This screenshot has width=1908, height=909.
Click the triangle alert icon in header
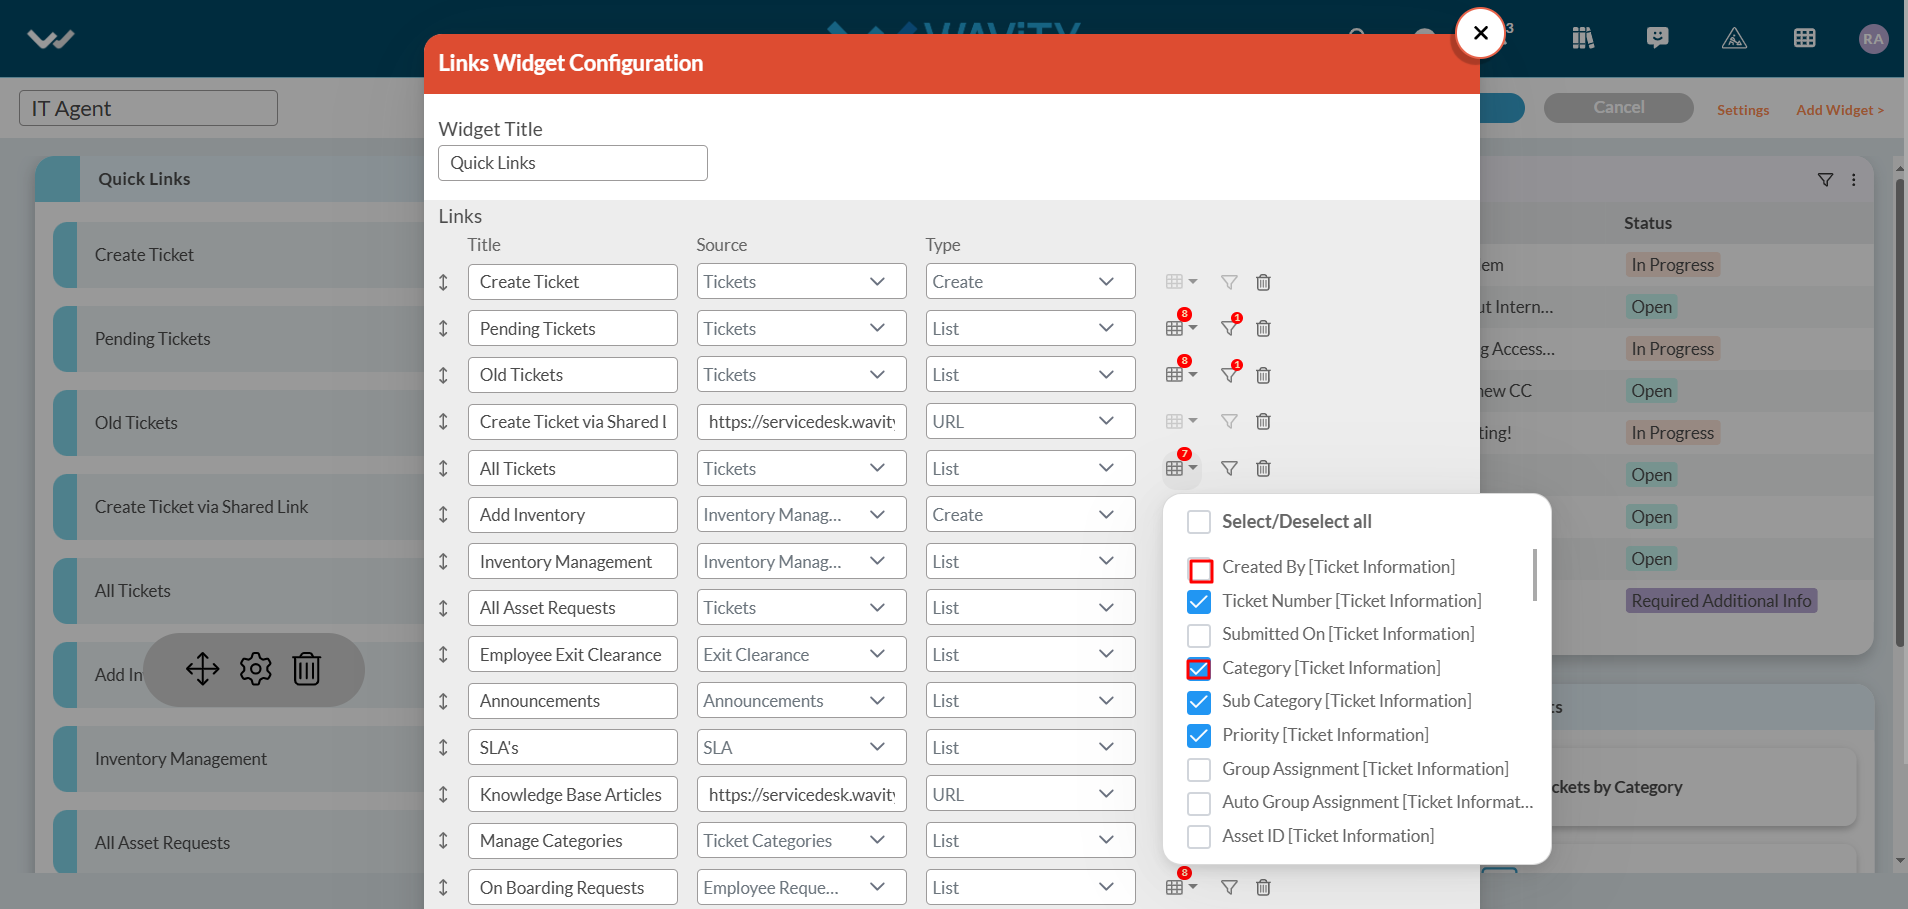1734,38
